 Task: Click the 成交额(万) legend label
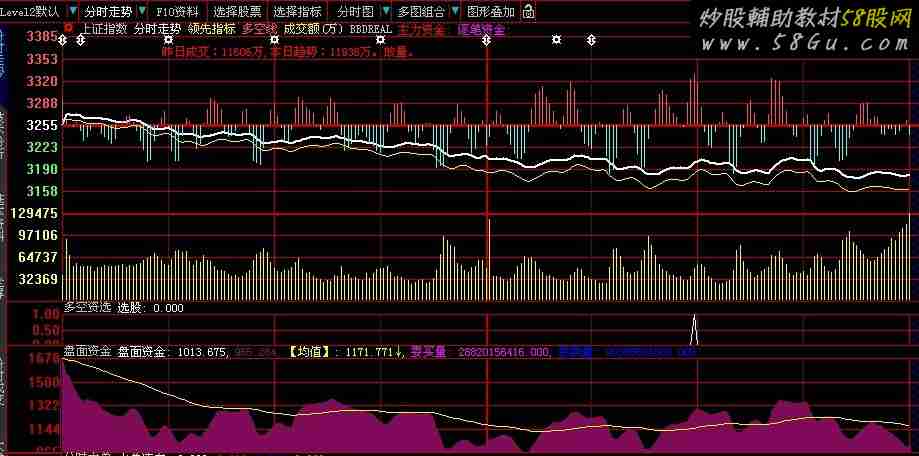[x=314, y=28]
